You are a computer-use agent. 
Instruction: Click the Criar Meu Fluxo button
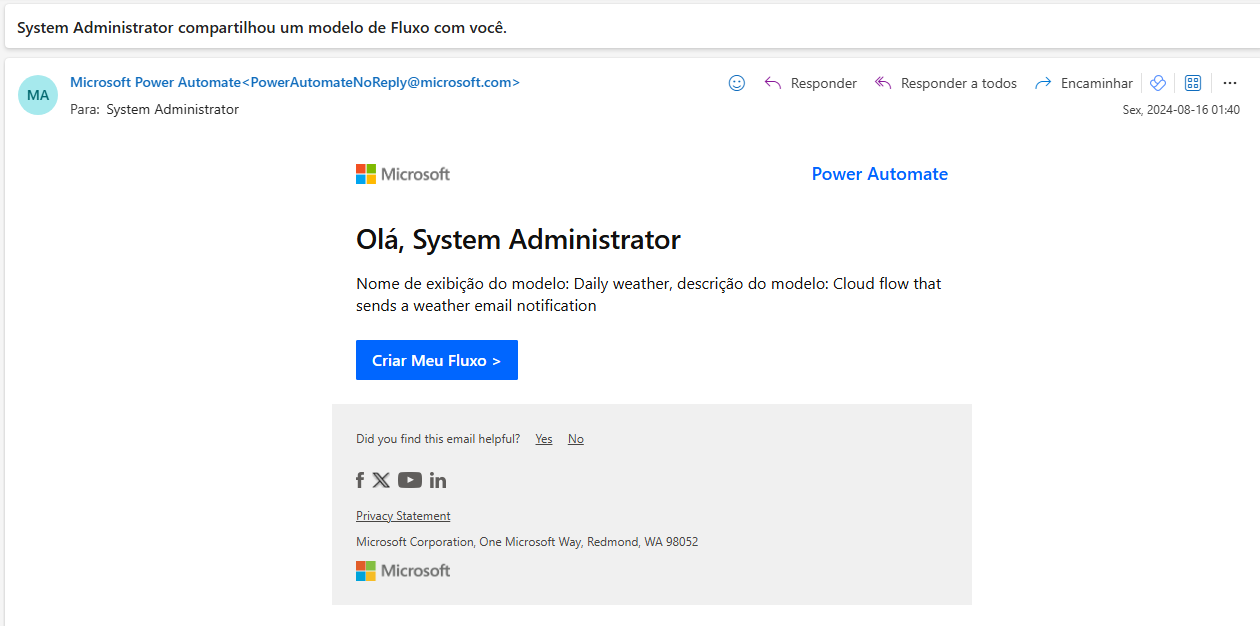[437, 360]
